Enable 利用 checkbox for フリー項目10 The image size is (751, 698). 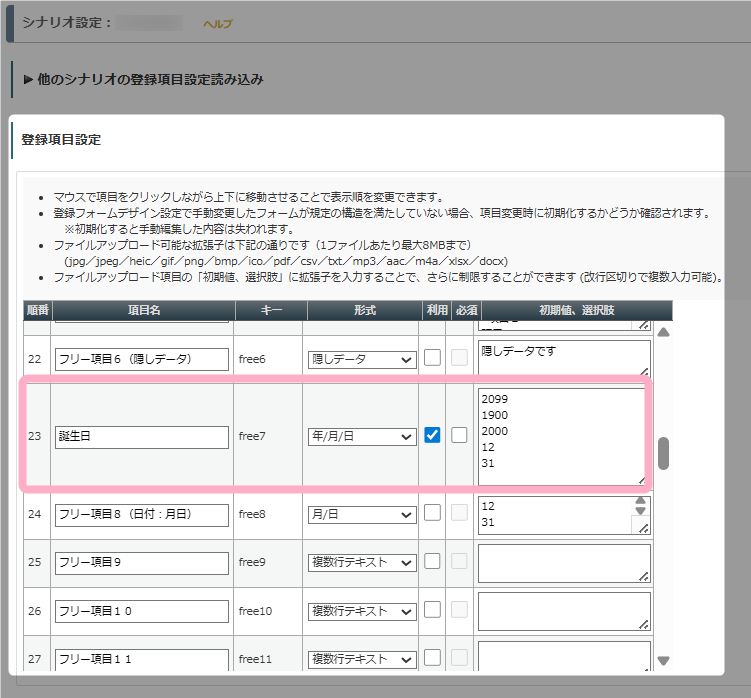[433, 609]
